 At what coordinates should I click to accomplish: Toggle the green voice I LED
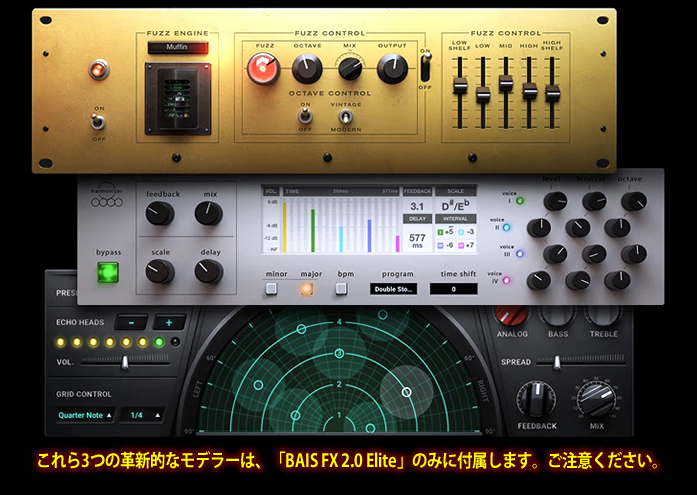click(519, 201)
